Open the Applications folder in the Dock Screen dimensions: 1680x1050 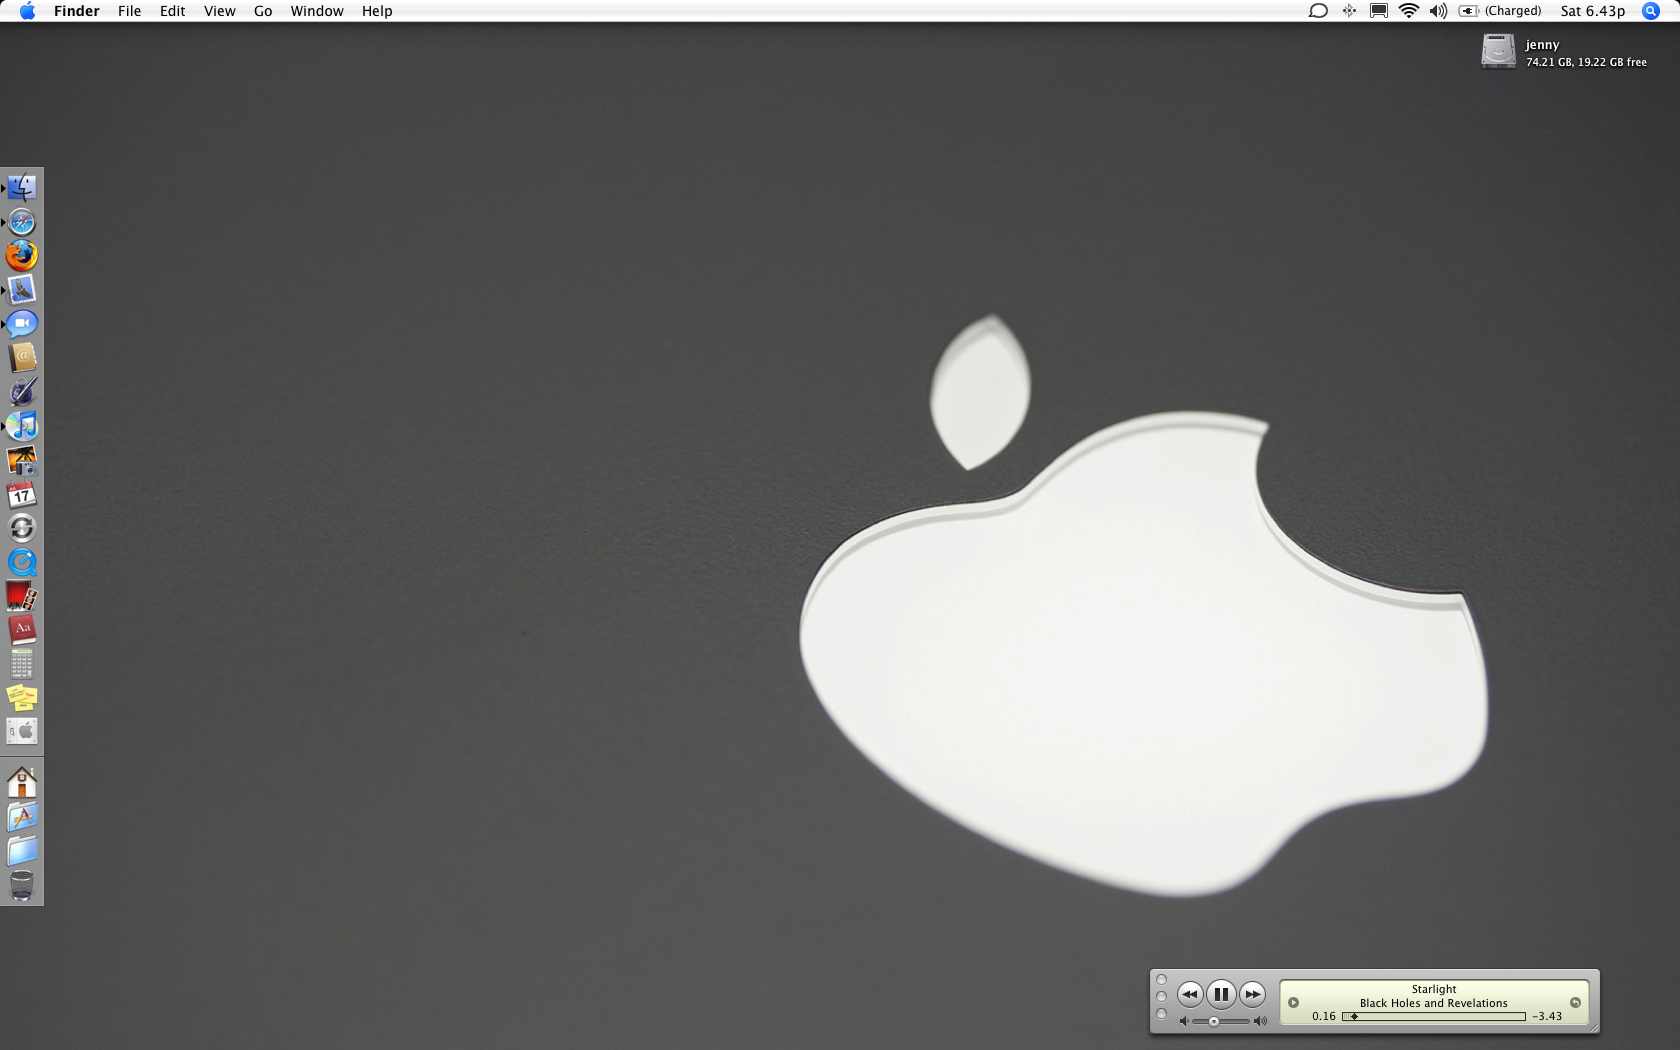[22, 817]
